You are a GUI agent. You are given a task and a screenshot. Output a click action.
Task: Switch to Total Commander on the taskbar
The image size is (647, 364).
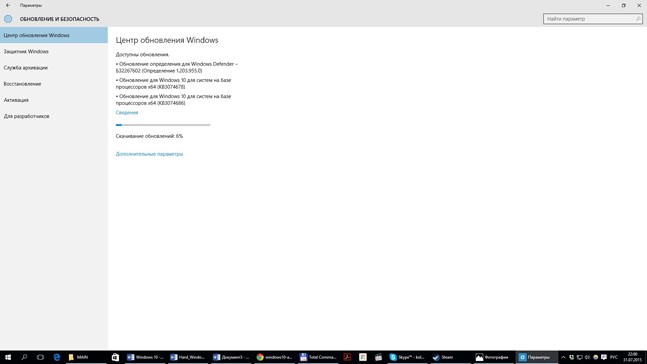[317, 357]
